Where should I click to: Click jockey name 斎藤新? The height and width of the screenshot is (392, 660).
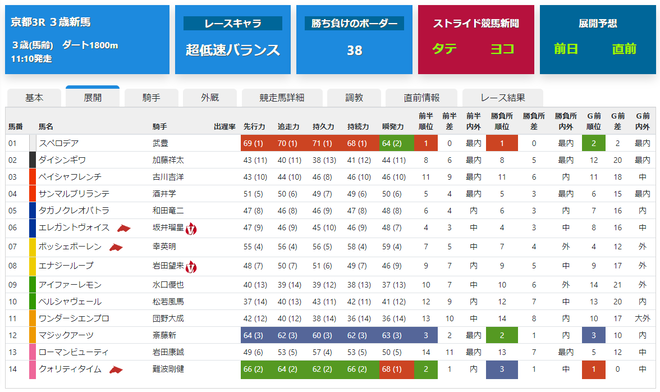pos(164,336)
